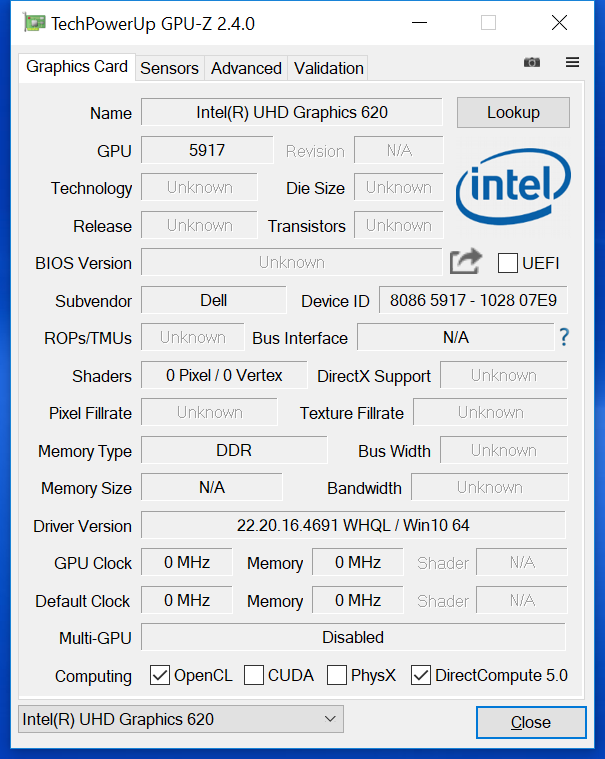
Task: Click the Bus Interface question mark
Action: pos(564,337)
